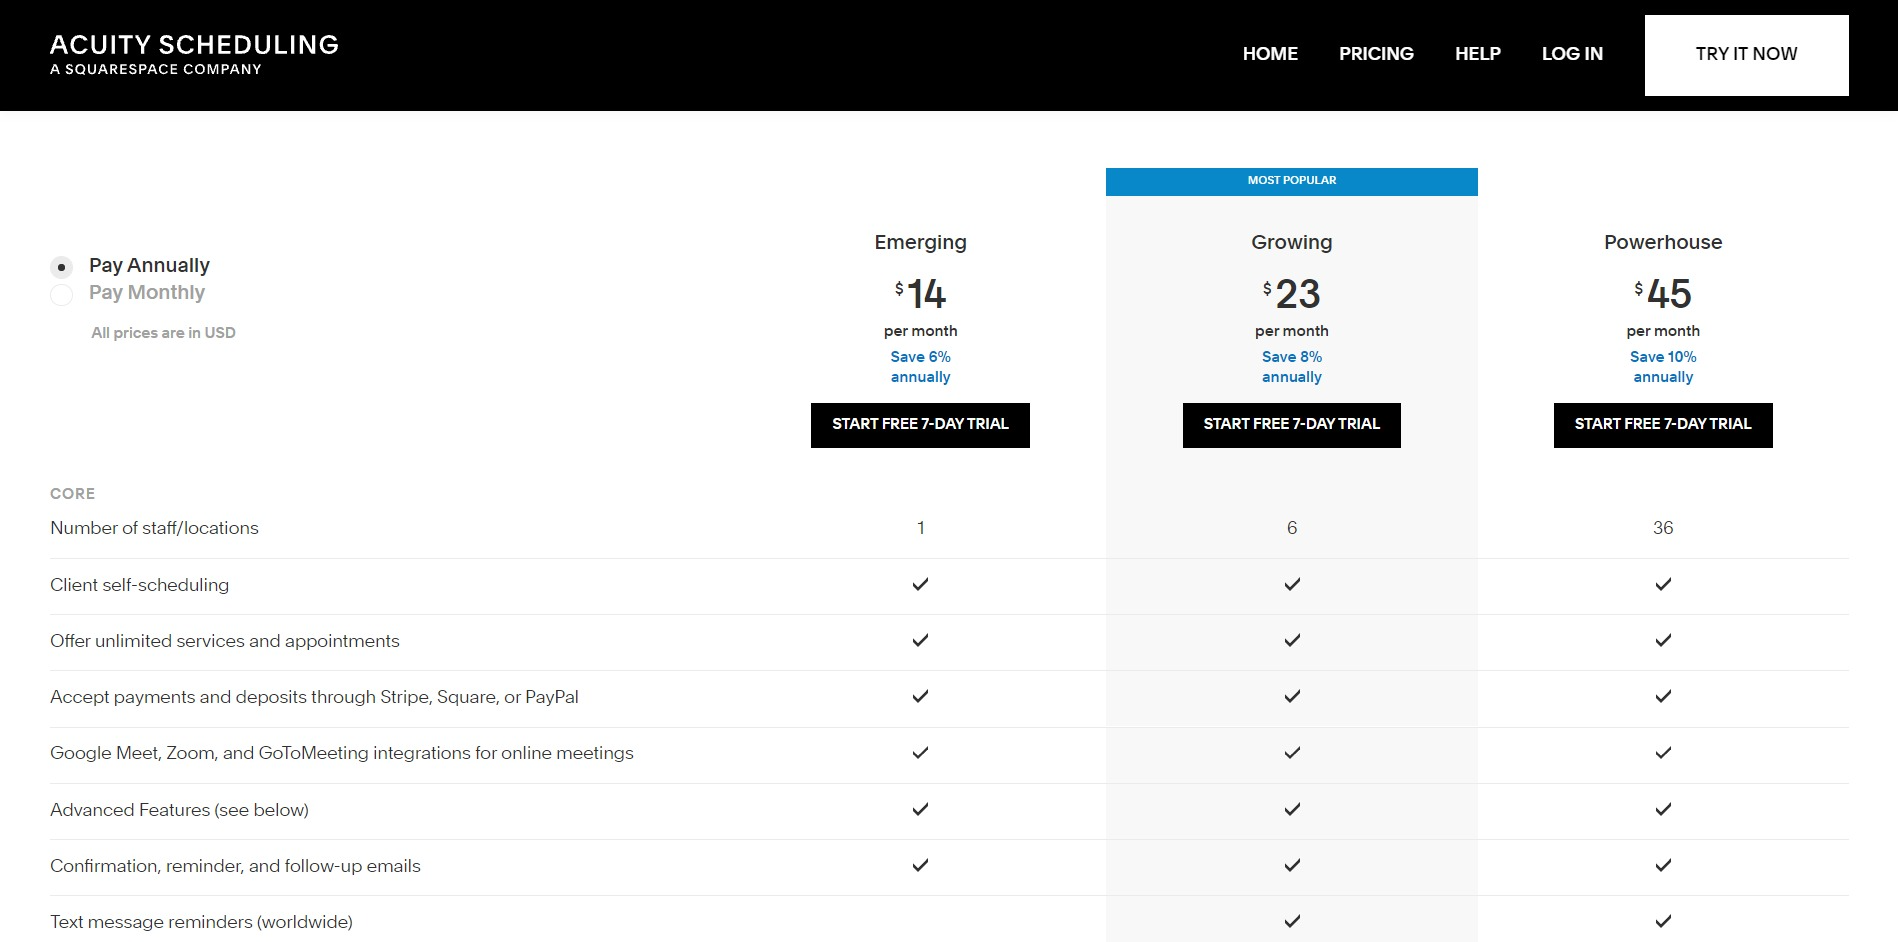Image resolution: width=1898 pixels, height=942 pixels.
Task: Click the $45 Powerhouse price
Action: (x=1663, y=293)
